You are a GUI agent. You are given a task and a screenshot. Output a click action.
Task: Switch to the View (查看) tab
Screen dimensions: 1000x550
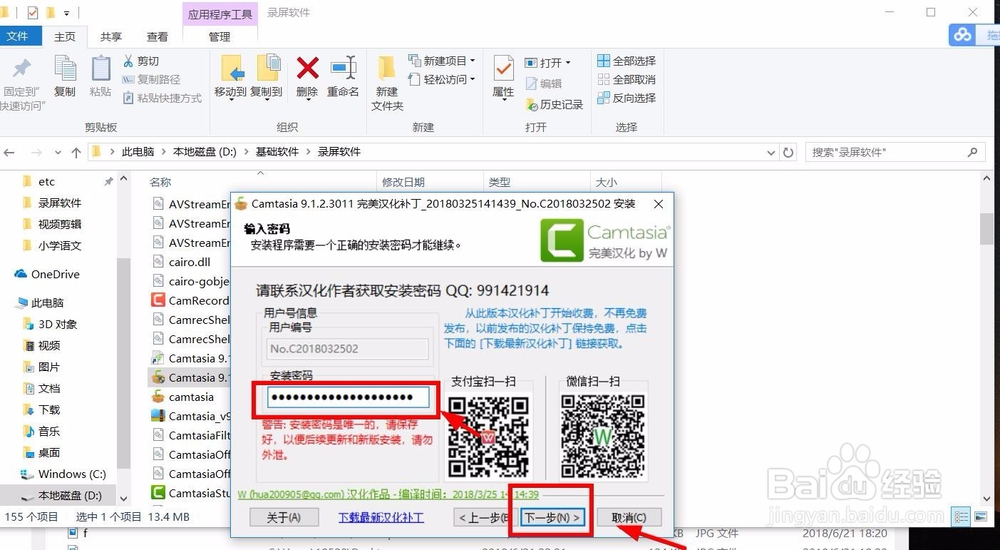158,37
